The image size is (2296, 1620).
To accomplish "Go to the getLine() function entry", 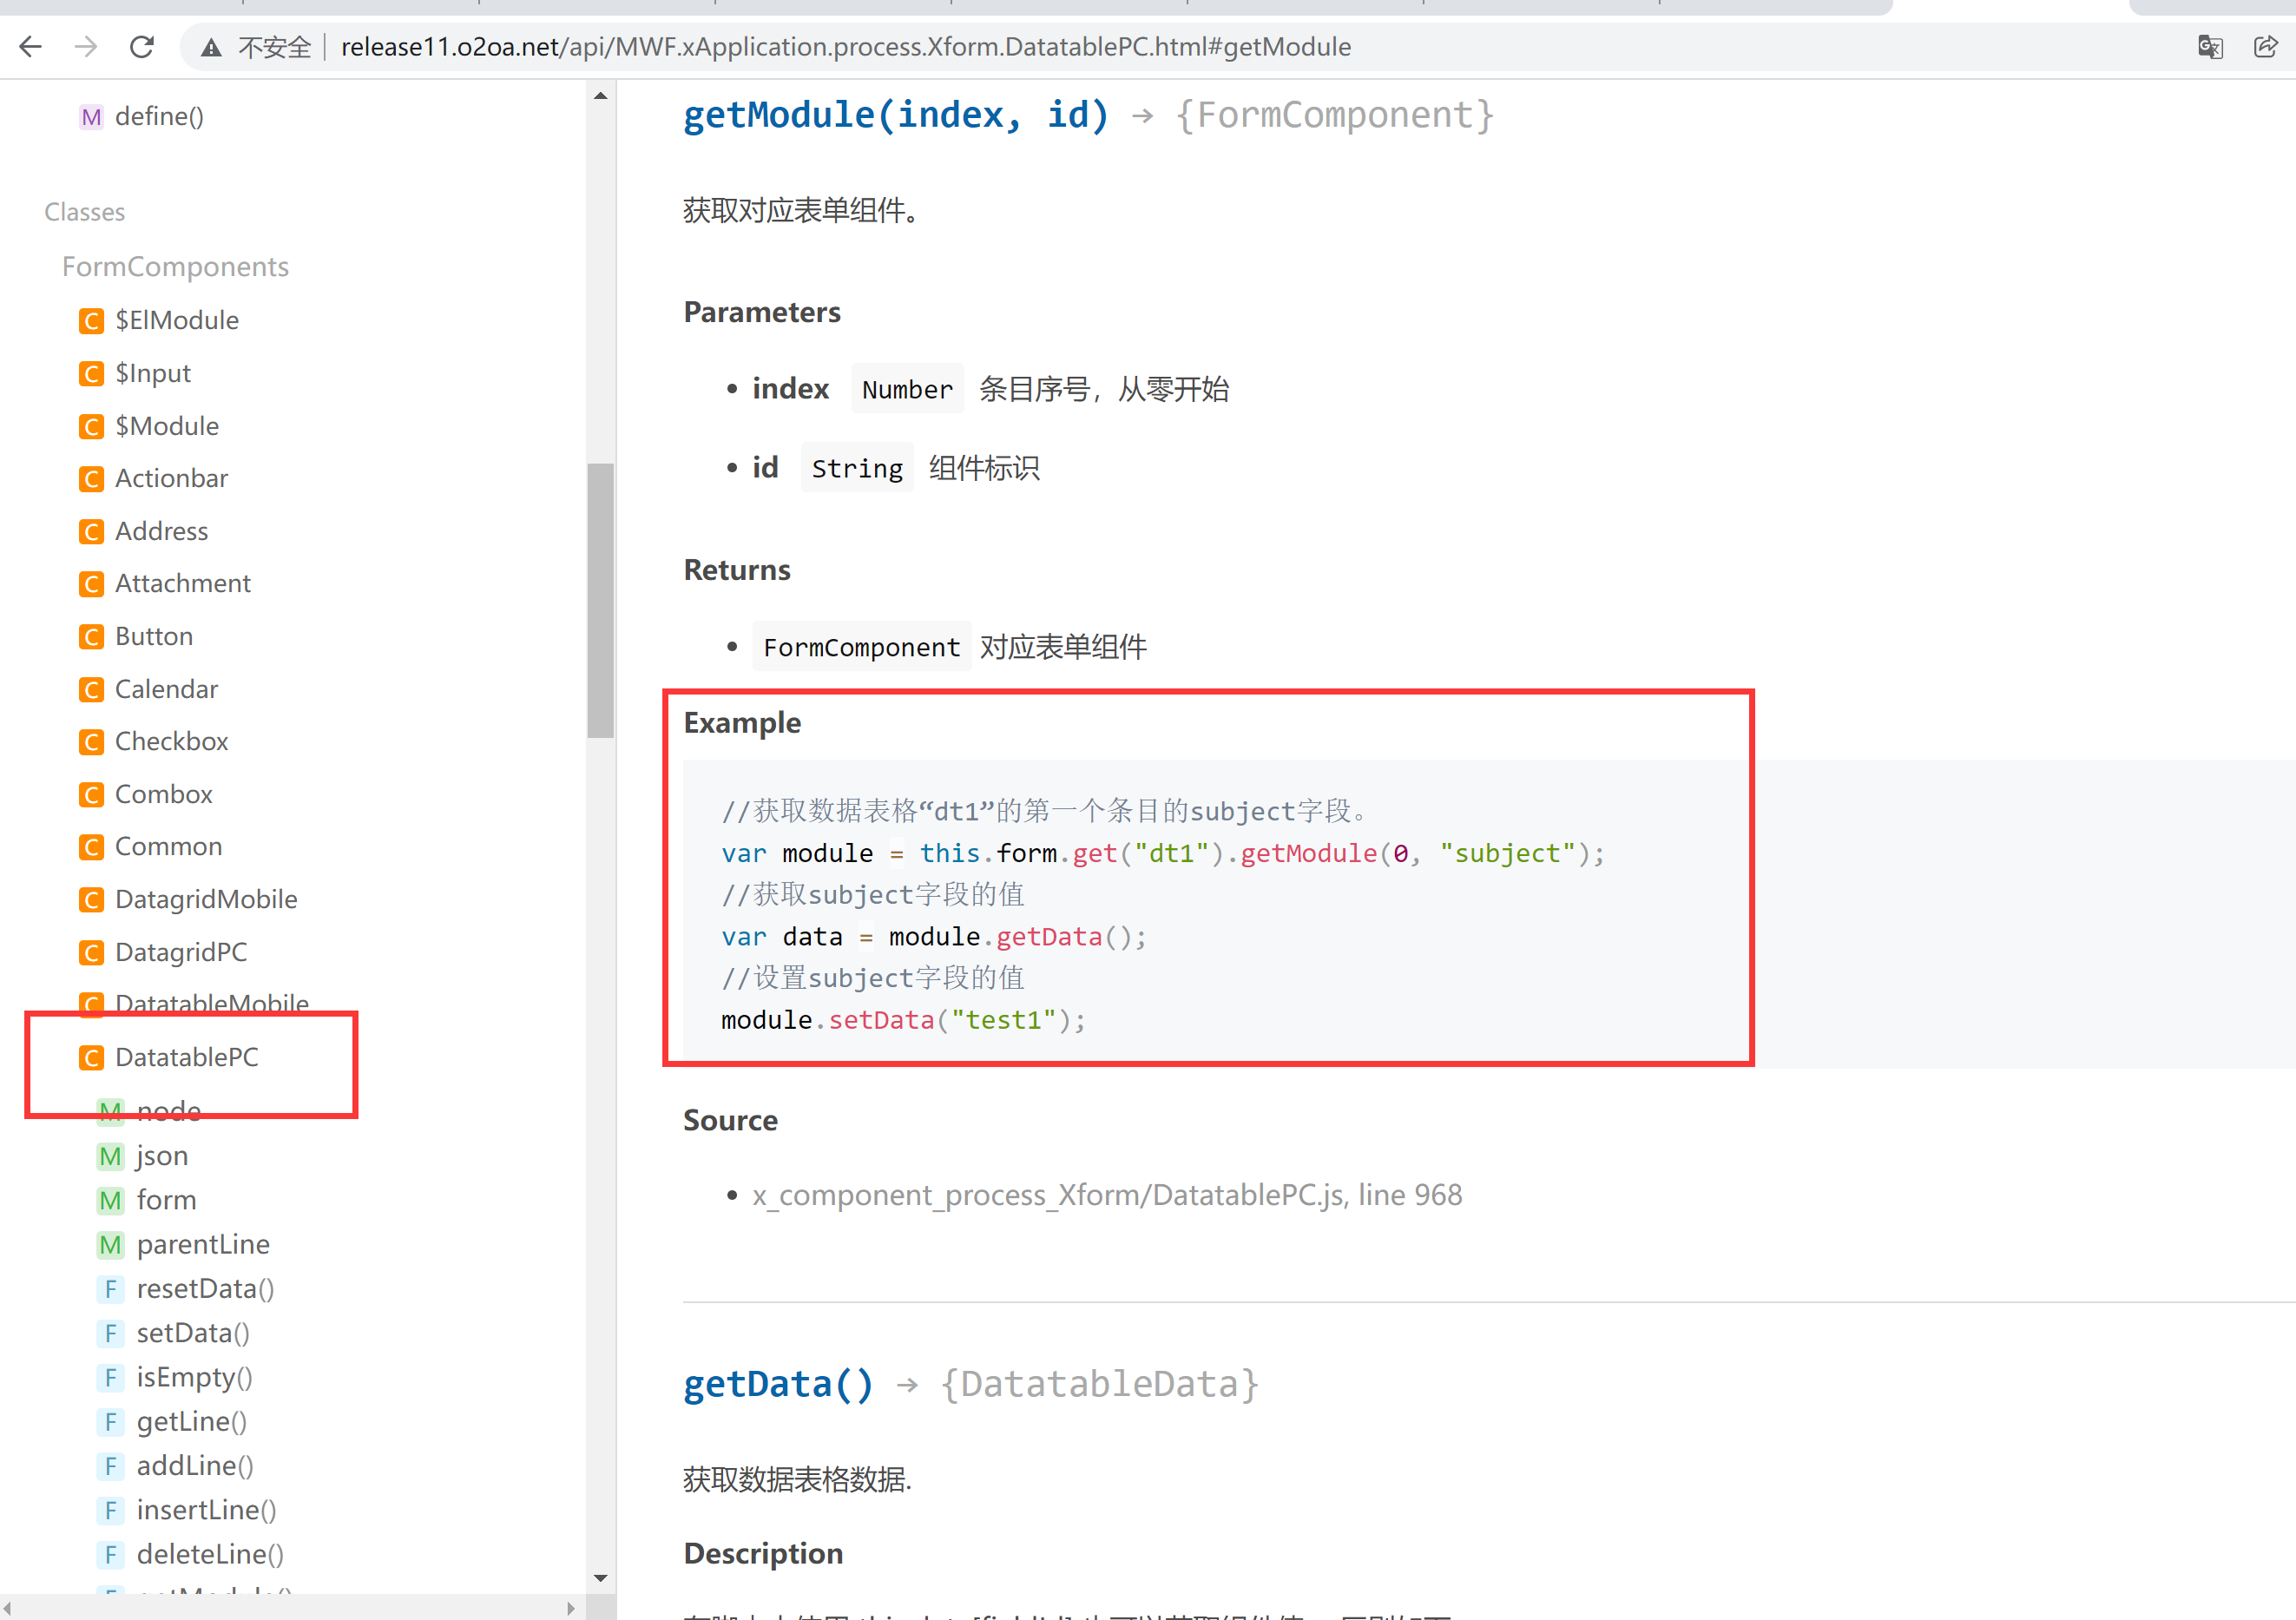I will coord(191,1422).
